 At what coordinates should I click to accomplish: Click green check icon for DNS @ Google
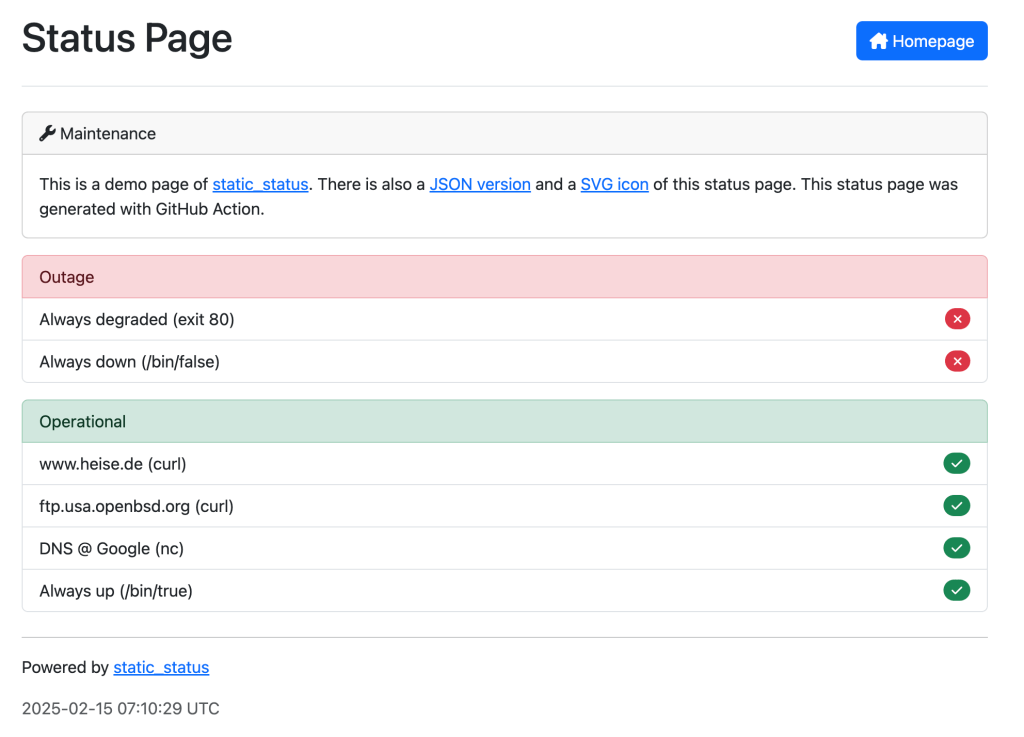point(957,548)
